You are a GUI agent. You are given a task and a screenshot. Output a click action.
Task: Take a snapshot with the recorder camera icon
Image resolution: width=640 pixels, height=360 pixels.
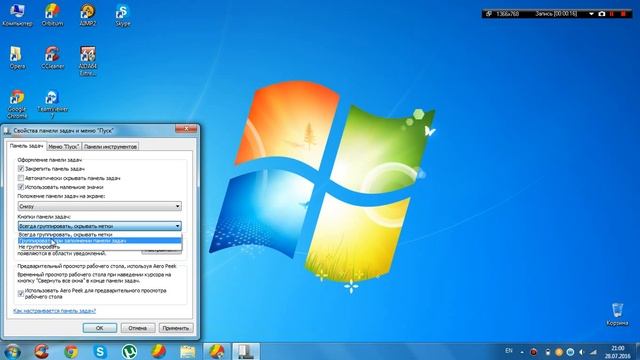click(x=602, y=14)
